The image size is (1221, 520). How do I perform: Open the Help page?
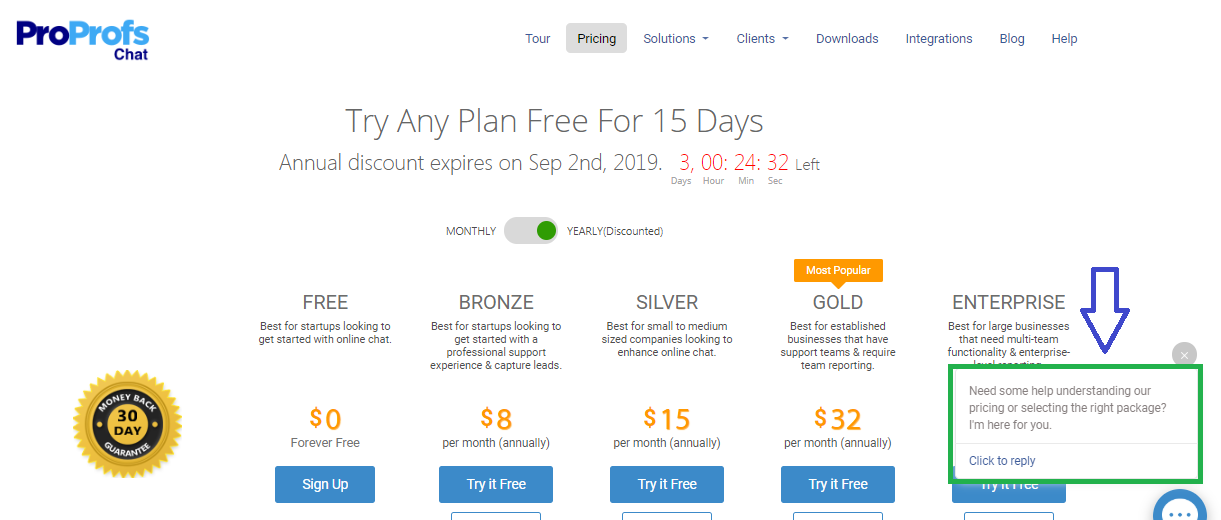(1064, 39)
